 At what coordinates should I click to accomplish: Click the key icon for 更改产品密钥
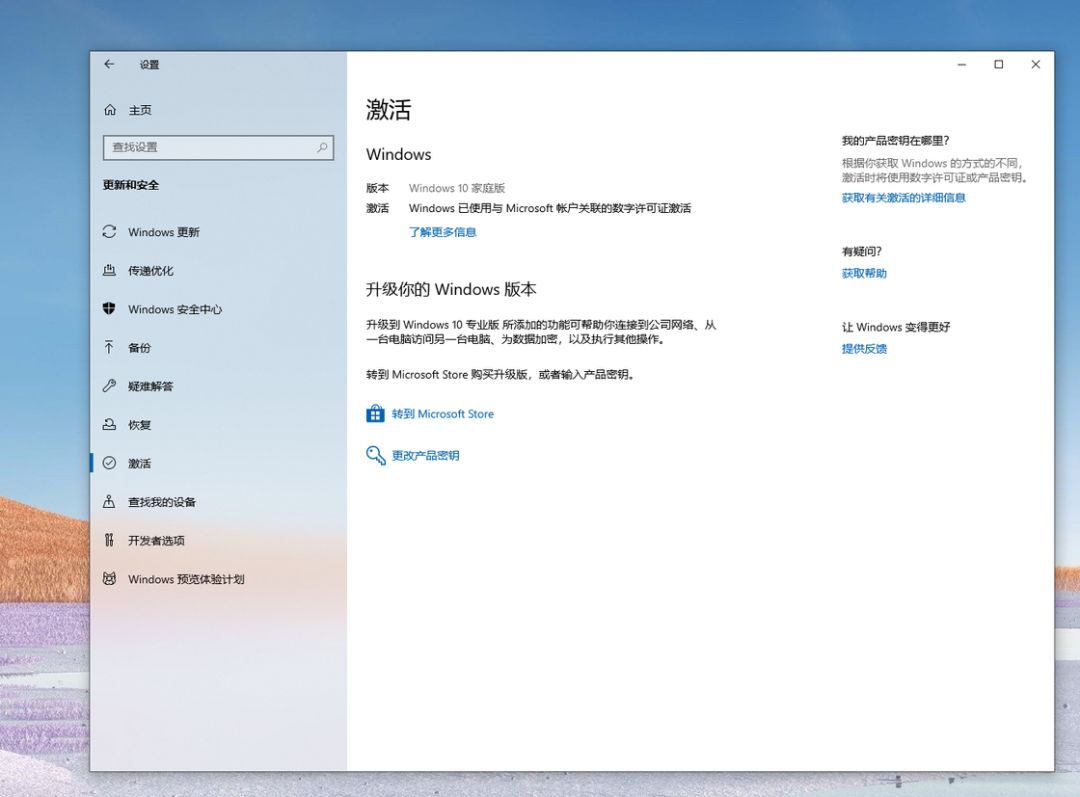pos(375,455)
